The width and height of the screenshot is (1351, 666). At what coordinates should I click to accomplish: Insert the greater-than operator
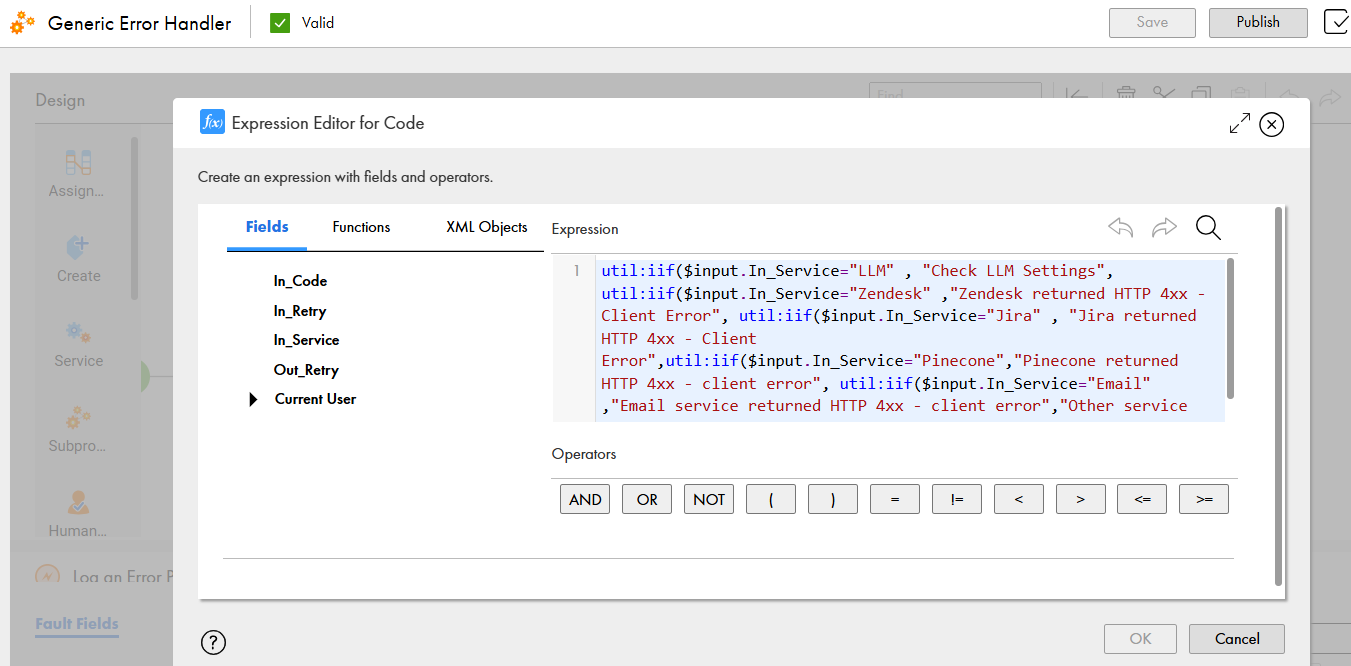coord(1081,499)
